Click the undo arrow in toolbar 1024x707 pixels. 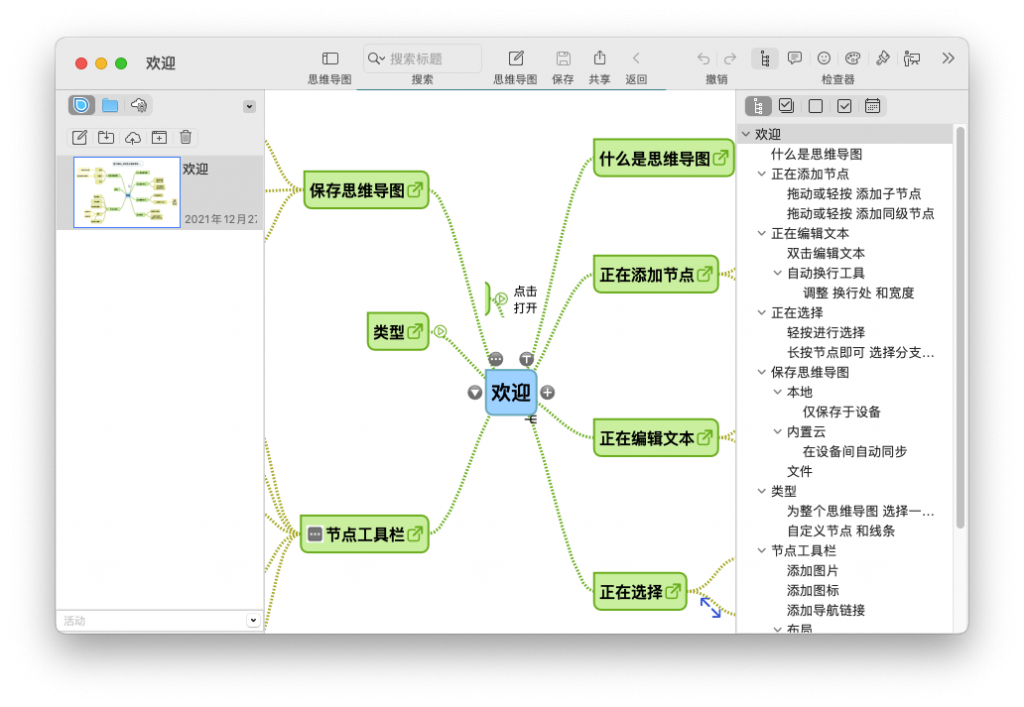tap(703, 59)
